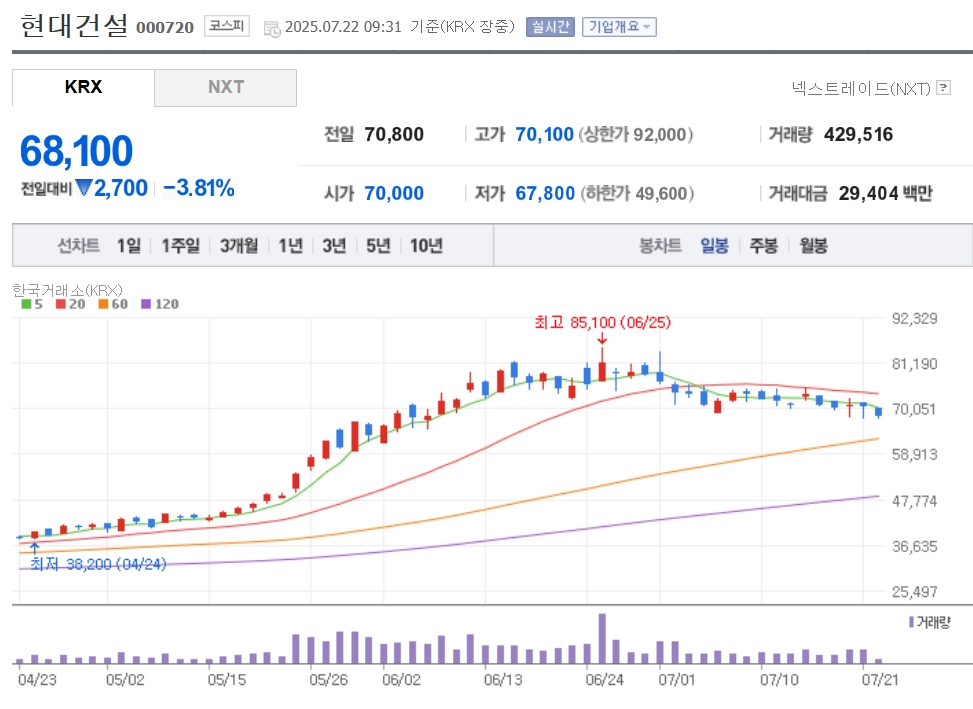Open the NXT help question-mark icon
Viewport: 973px width, 709px height.
[943, 87]
